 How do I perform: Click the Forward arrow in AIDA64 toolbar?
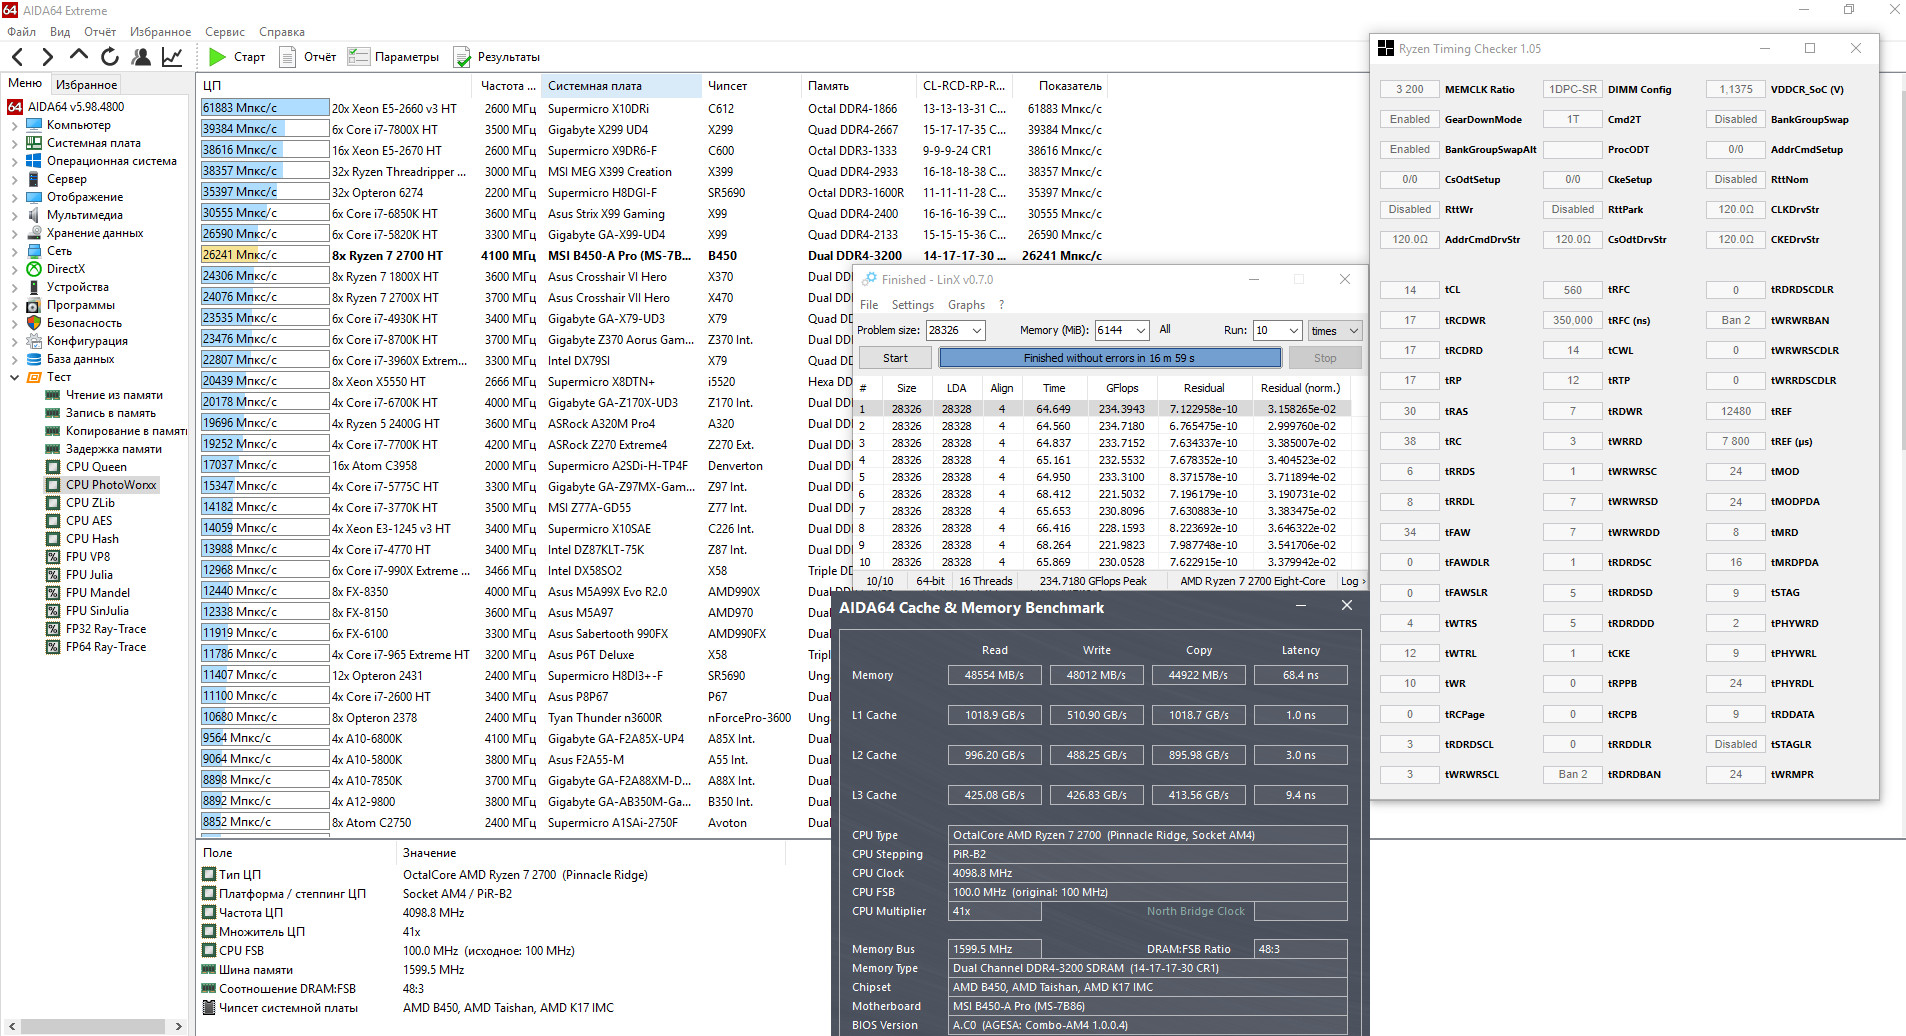(48, 57)
